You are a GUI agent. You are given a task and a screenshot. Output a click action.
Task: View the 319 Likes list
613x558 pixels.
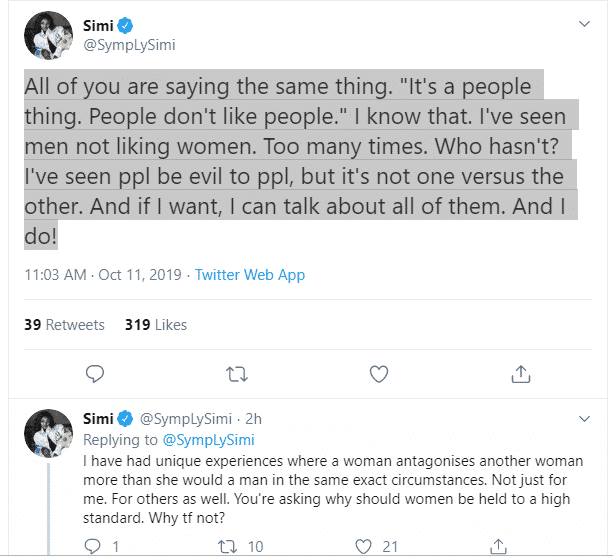[x=155, y=324]
